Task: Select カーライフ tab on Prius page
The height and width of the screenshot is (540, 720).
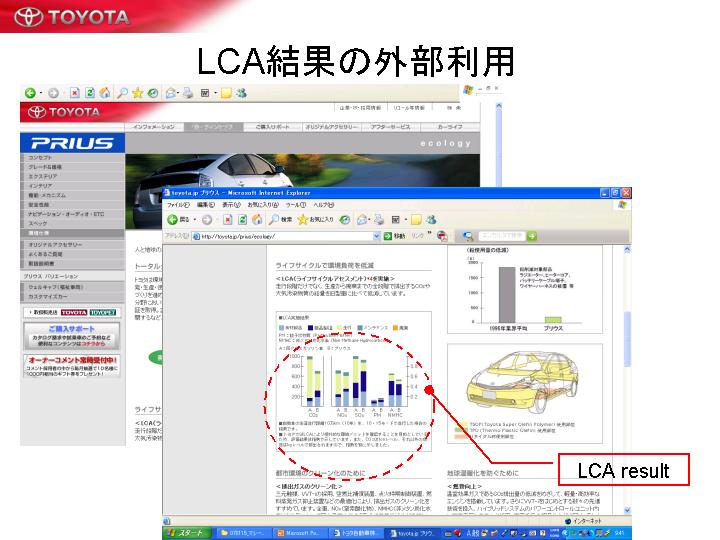Action: point(450,127)
